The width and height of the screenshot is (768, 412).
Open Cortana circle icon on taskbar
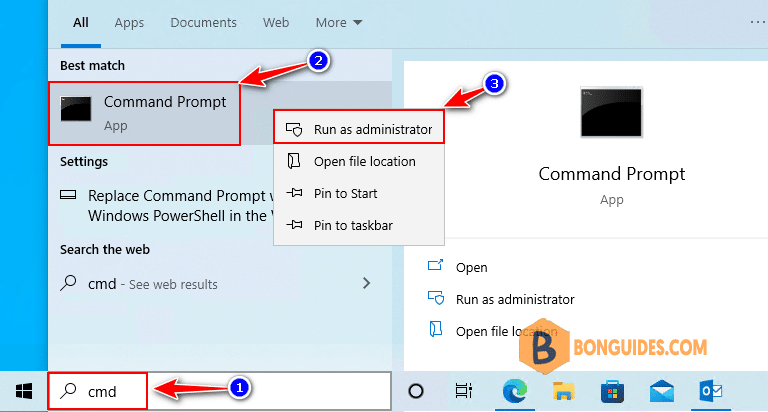coord(416,391)
